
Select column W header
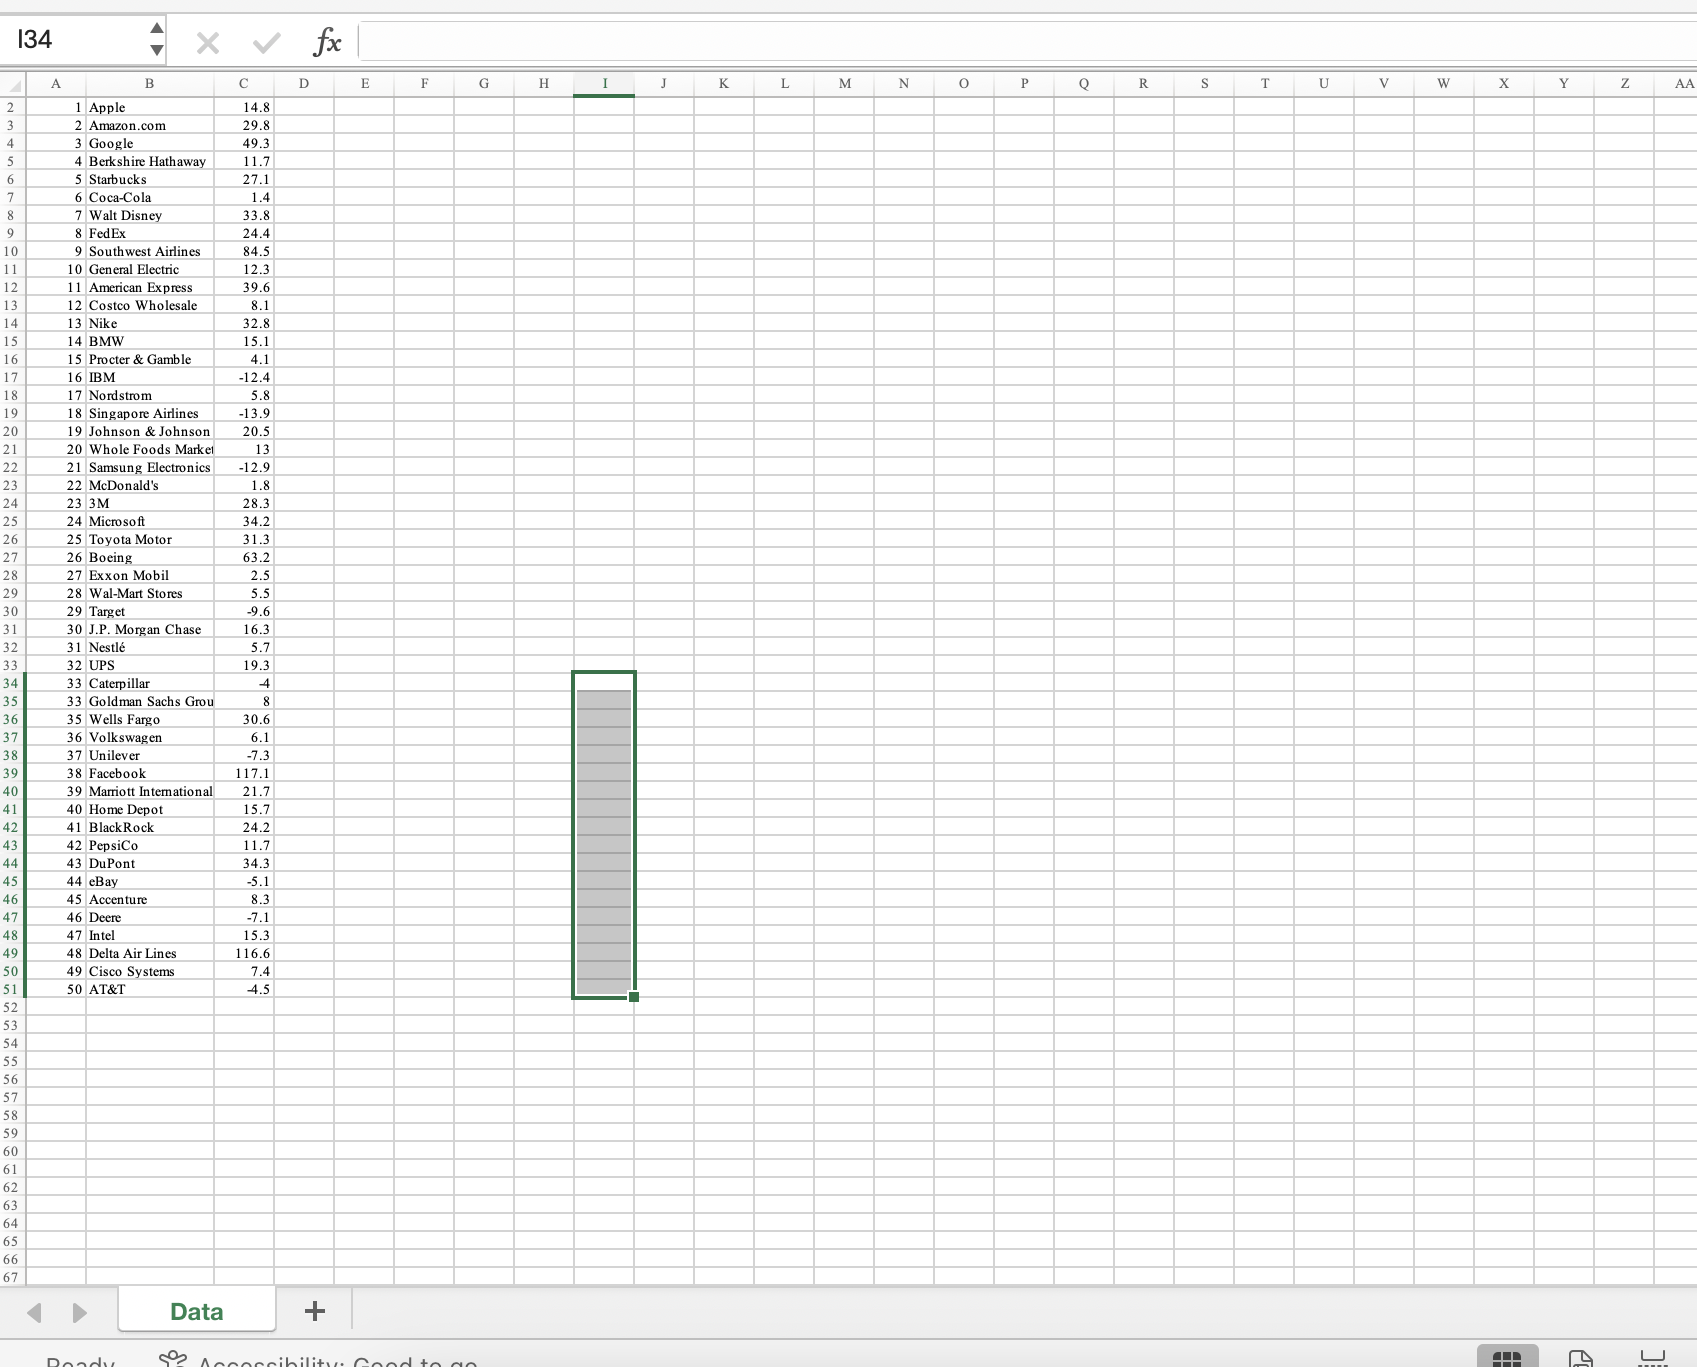pos(1444,84)
